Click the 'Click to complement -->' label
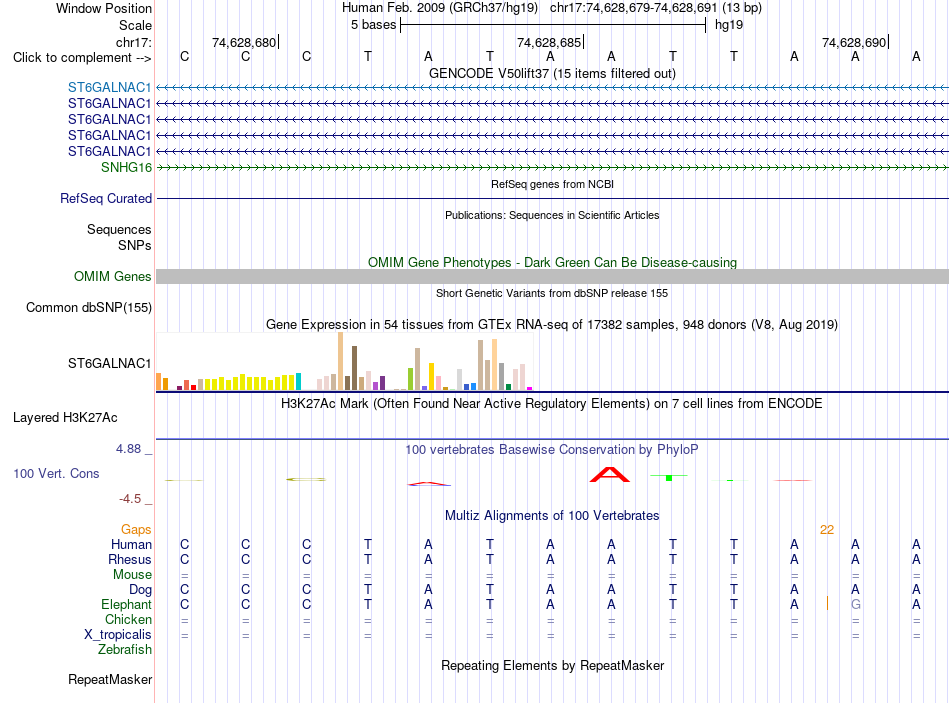Viewport: 950px width, 703px height. click(x=82, y=58)
